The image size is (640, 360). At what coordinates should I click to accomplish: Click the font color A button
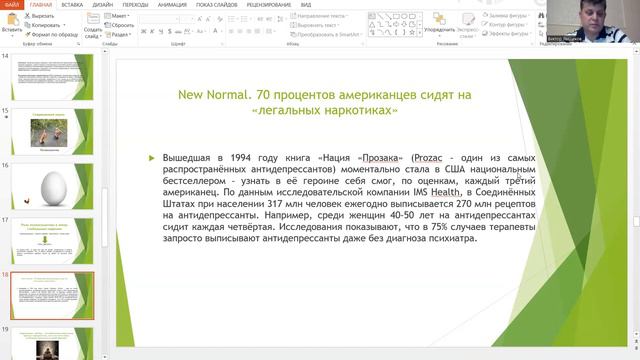tap(215, 31)
